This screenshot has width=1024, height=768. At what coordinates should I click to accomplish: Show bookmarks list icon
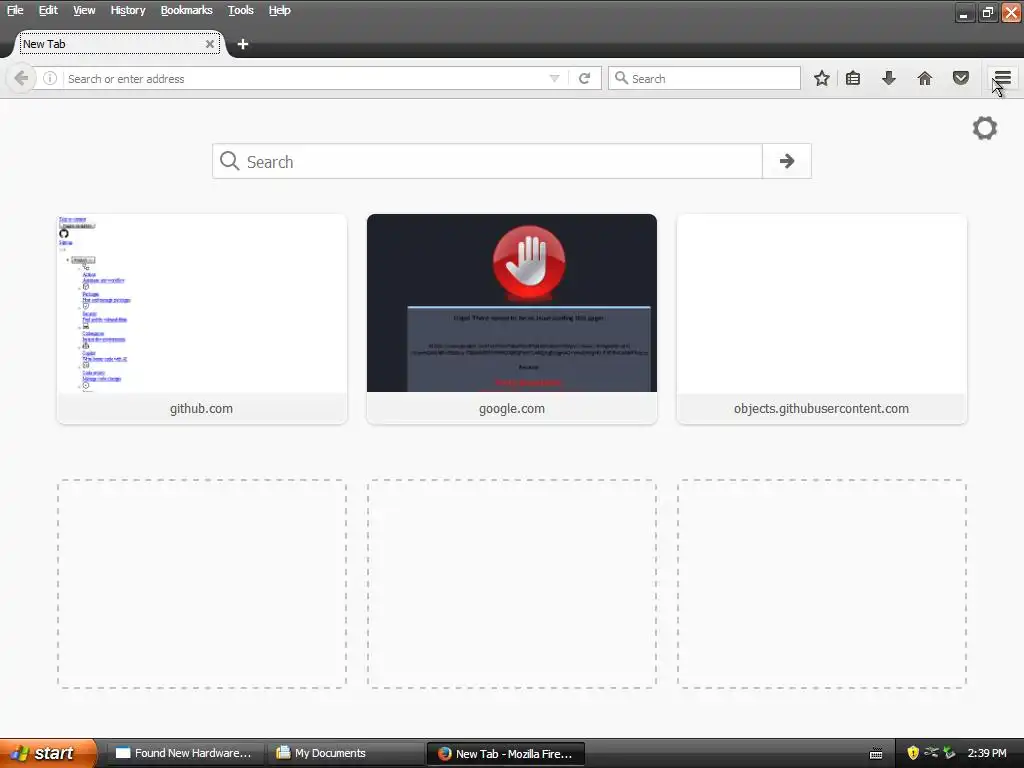(853, 78)
